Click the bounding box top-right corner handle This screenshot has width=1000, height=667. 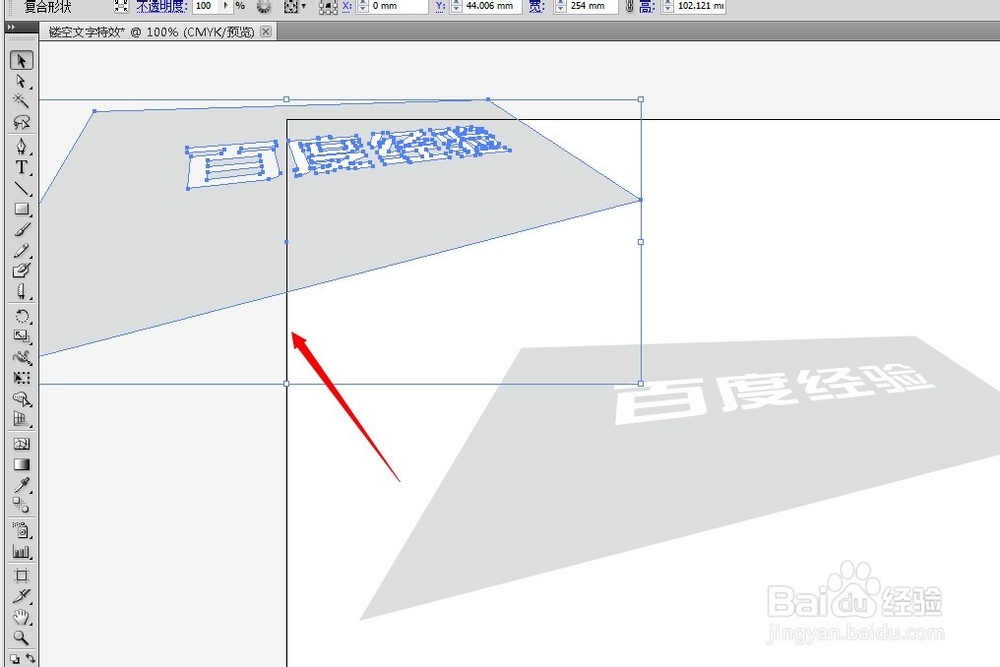[x=641, y=99]
